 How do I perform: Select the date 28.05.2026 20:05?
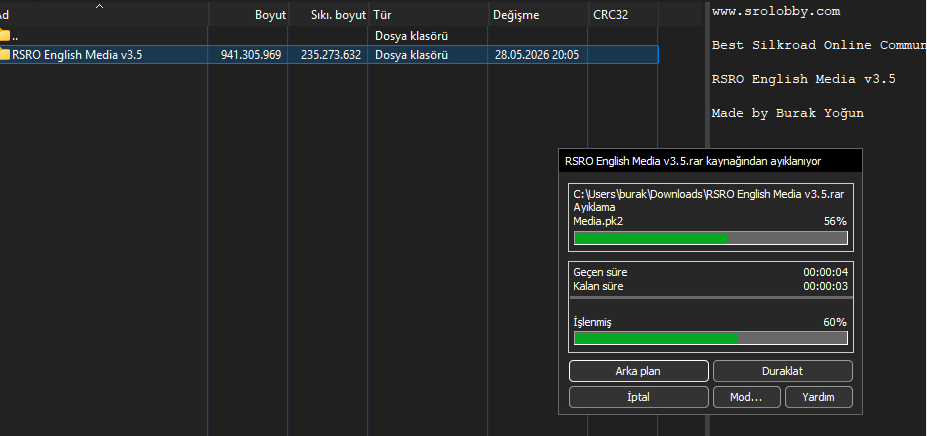pos(537,55)
